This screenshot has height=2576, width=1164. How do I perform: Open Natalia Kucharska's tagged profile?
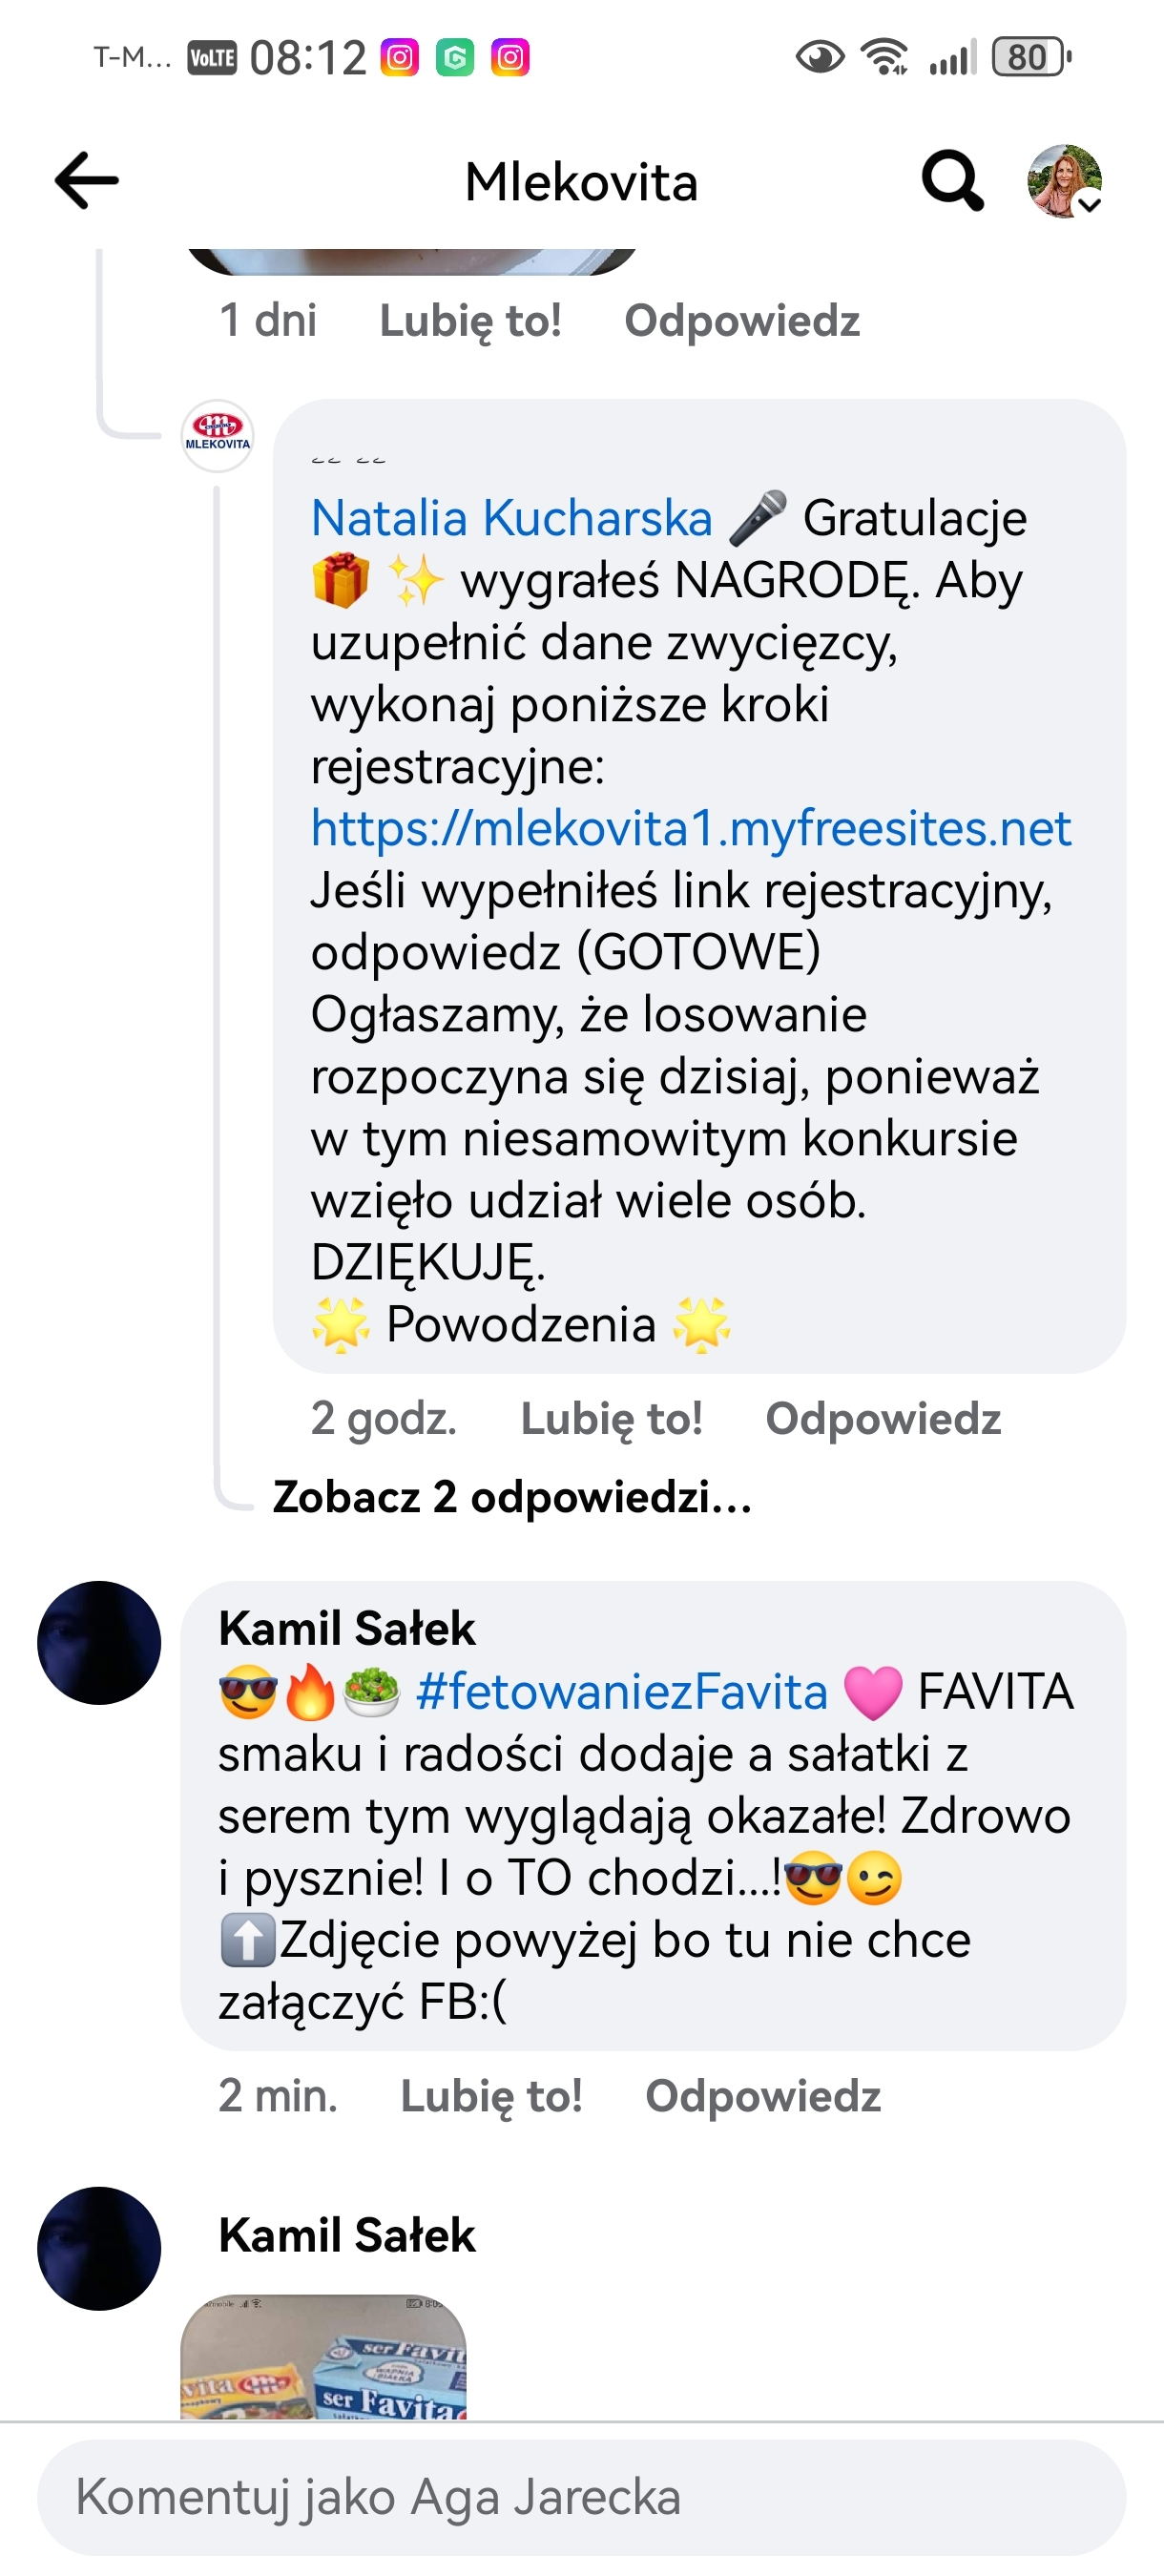512,518
